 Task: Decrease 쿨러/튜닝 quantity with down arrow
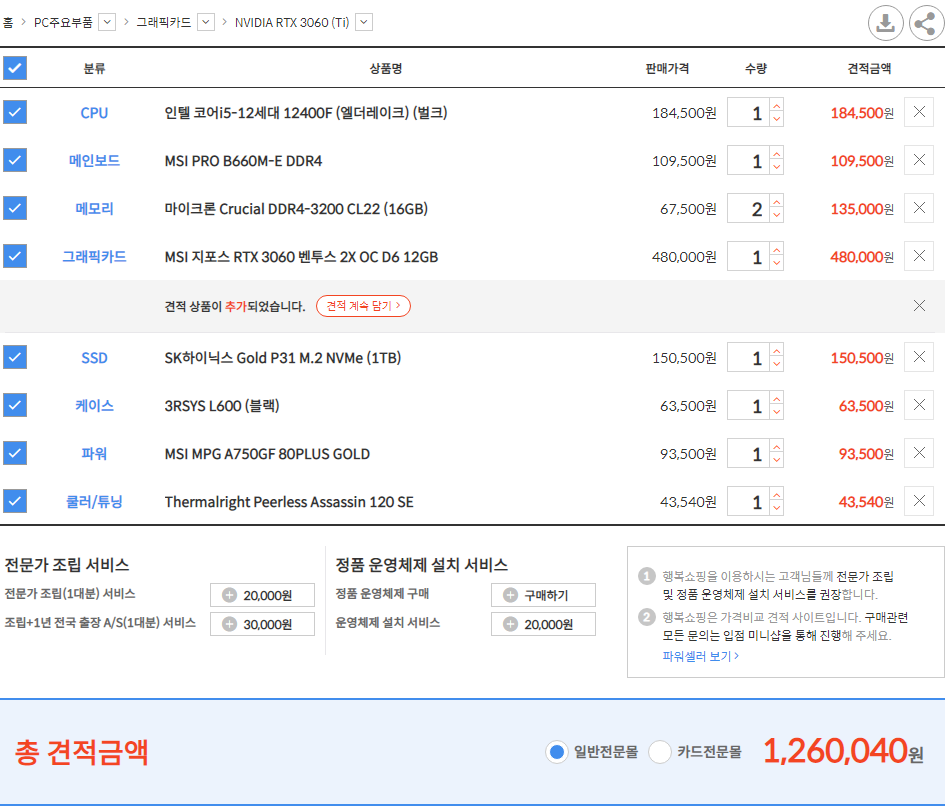point(777,509)
